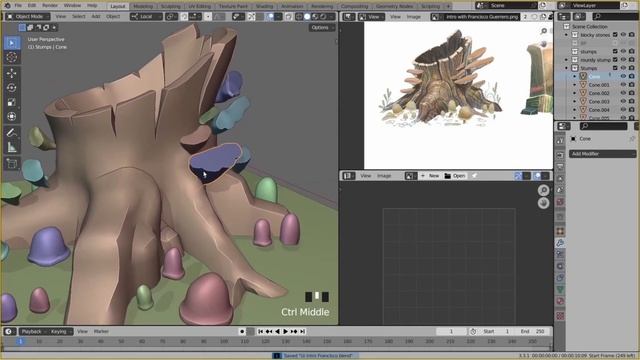Open Keying dropdown in timeline
This screenshot has width=640, height=360.
pos(61,331)
